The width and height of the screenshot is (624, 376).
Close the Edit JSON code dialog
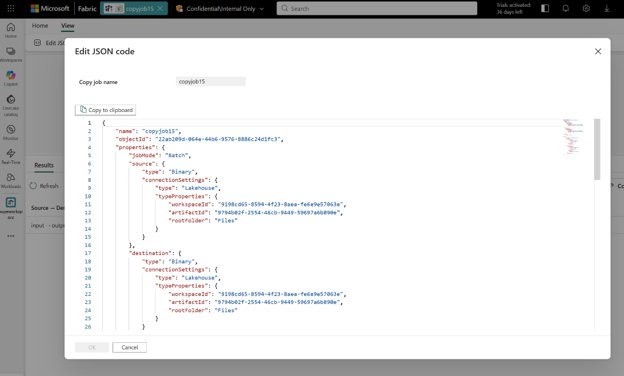pos(598,51)
